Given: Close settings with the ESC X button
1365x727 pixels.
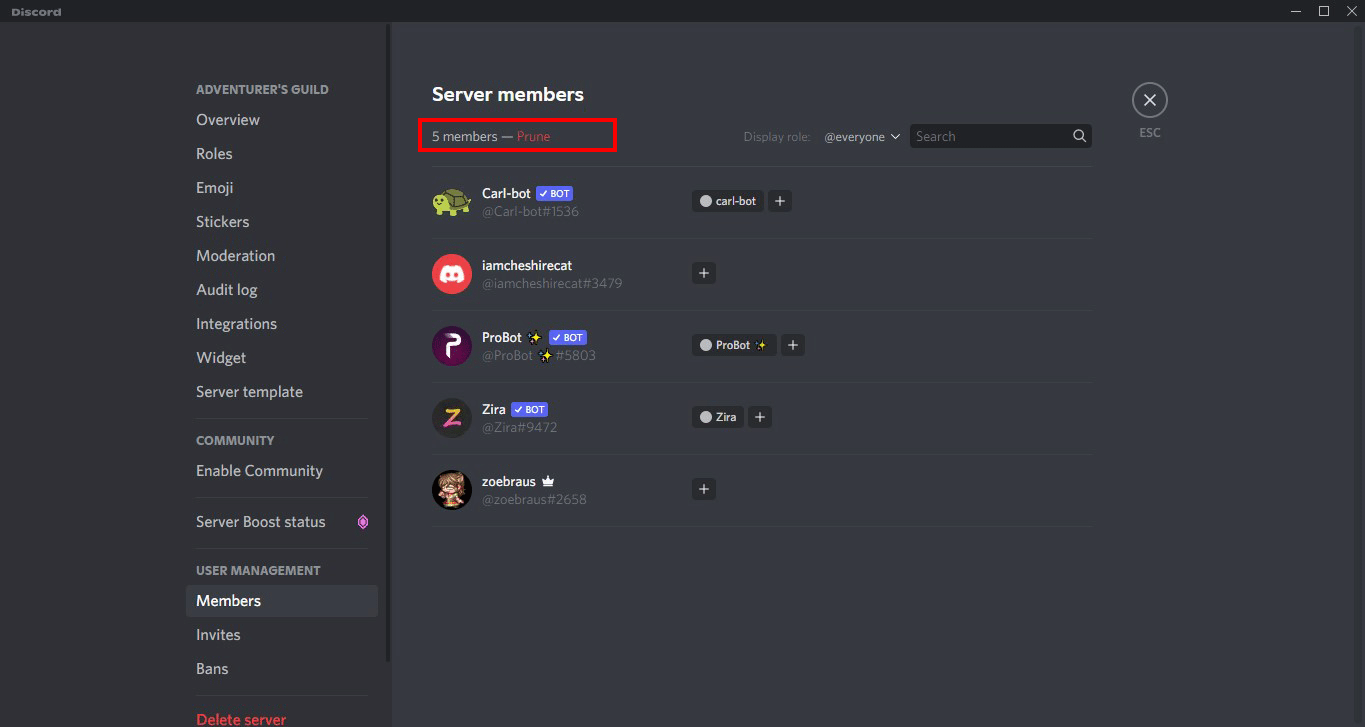Looking at the screenshot, I should (x=1150, y=100).
